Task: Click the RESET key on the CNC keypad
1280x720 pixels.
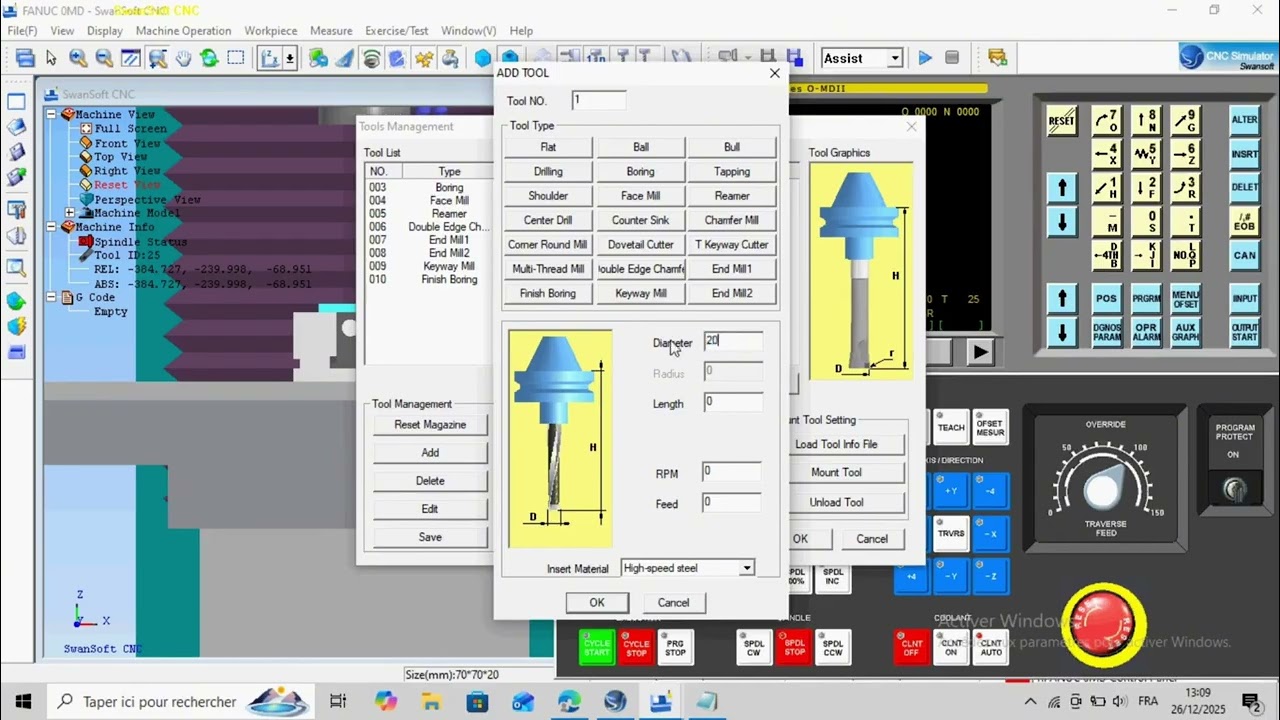Action: tap(1061, 121)
